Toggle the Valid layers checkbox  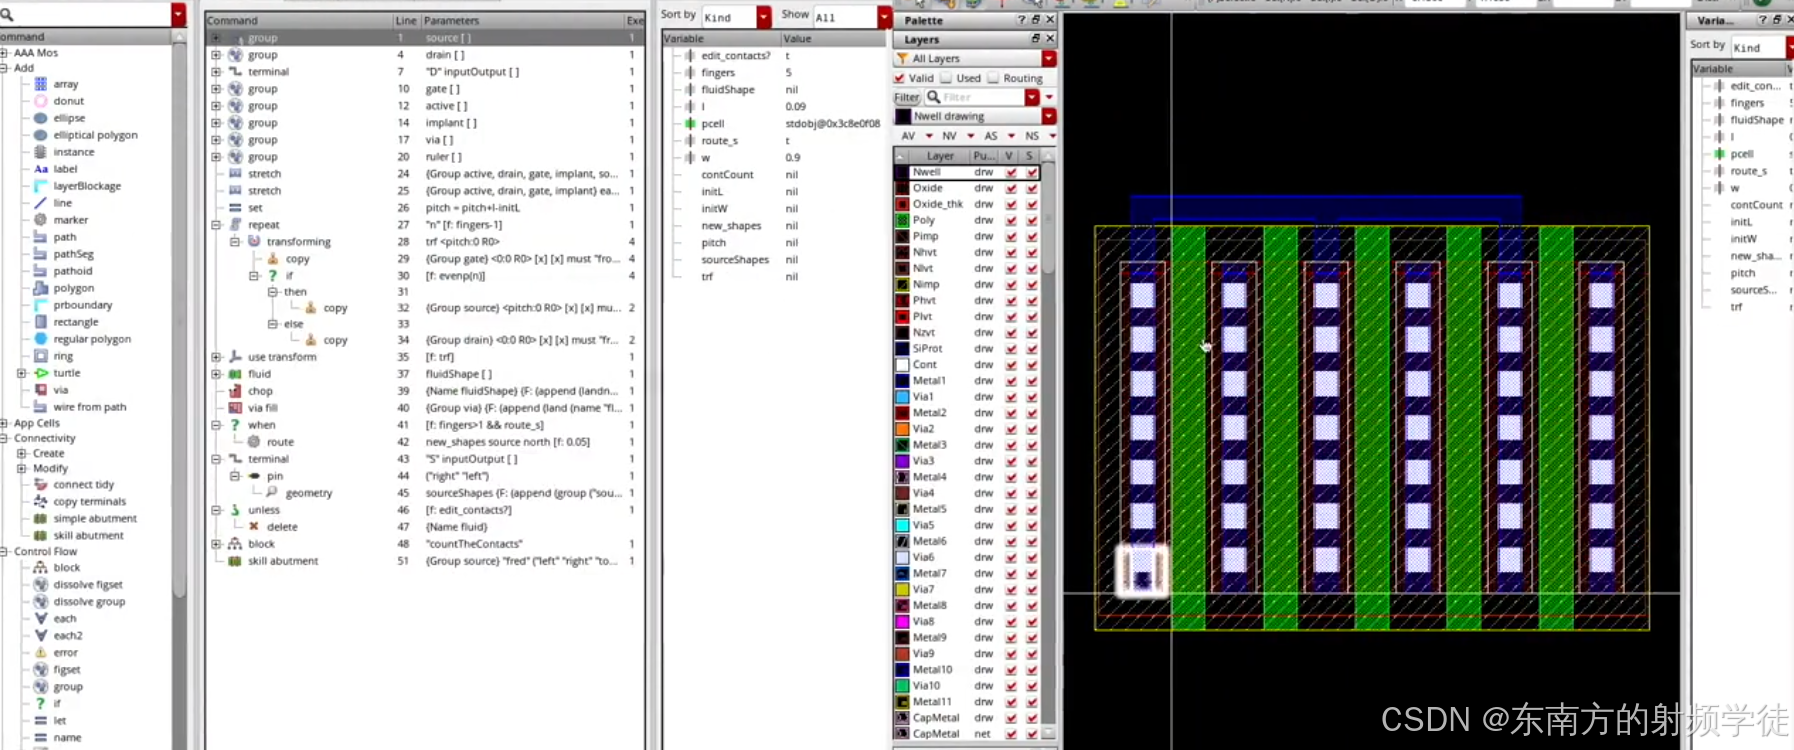pos(900,78)
